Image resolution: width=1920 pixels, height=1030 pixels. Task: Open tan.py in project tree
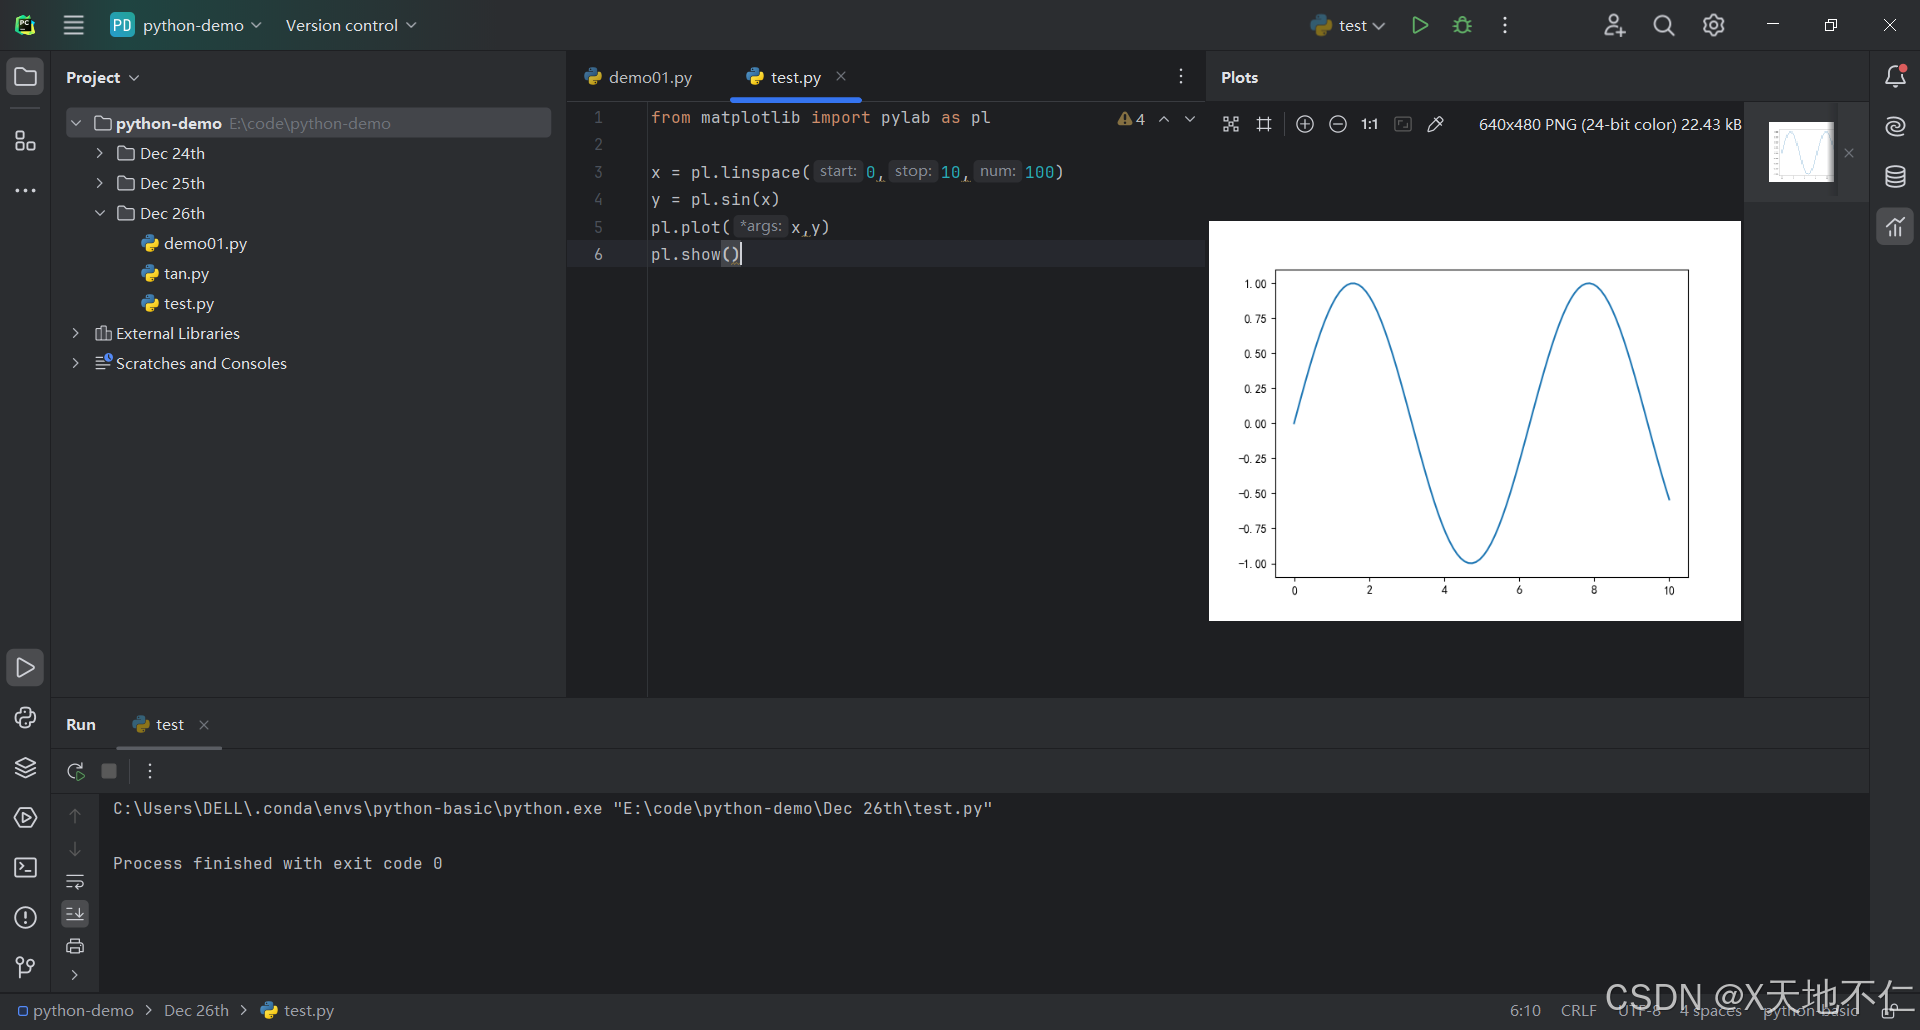(x=186, y=273)
